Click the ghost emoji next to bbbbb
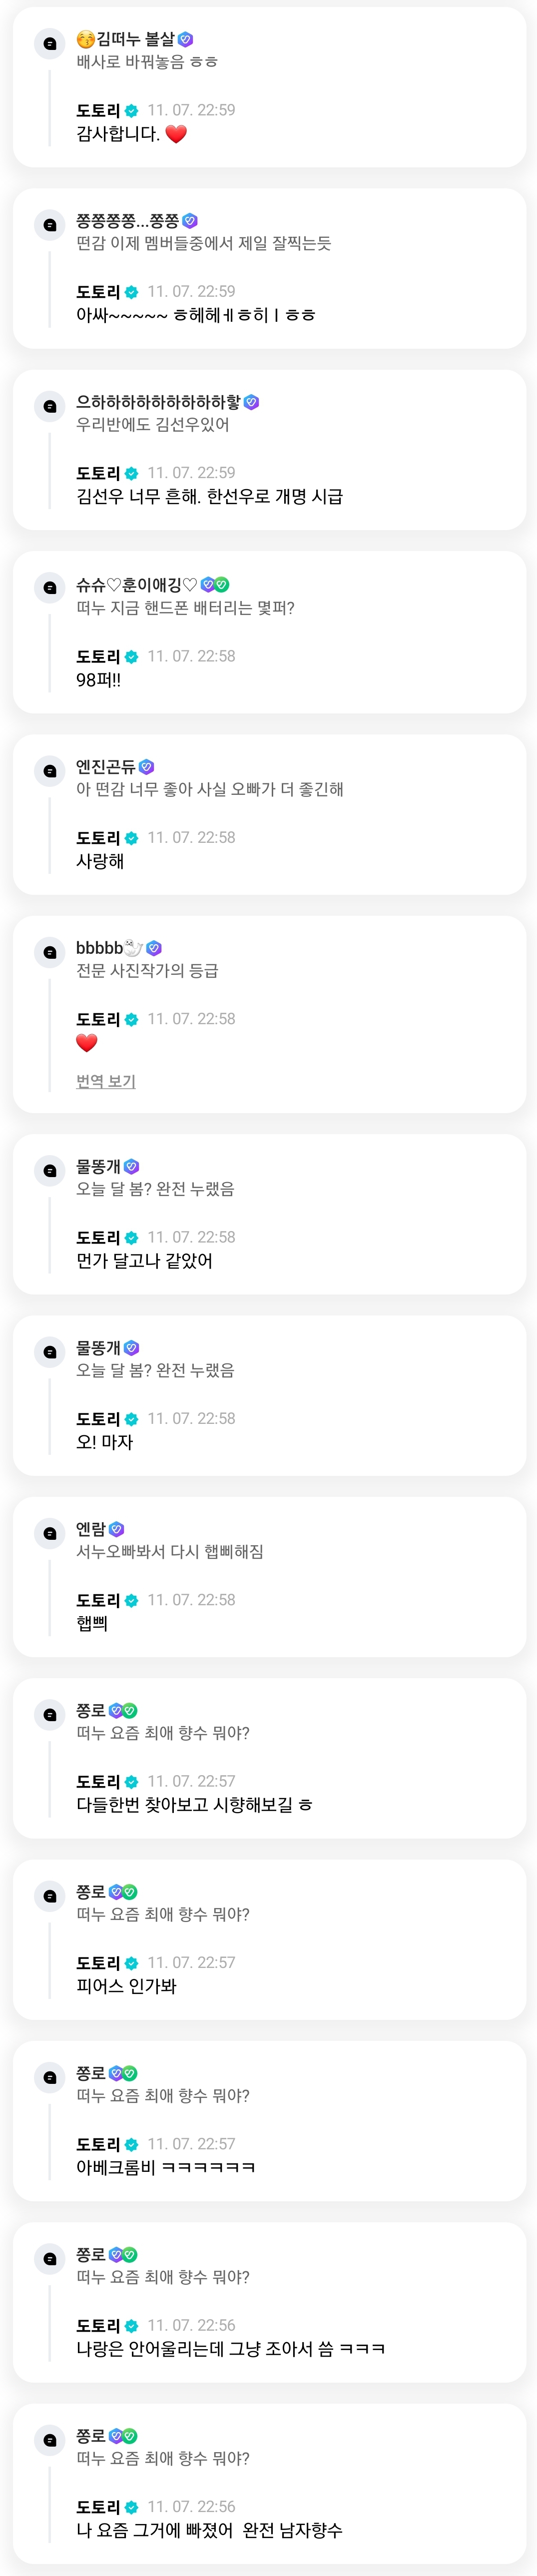The height and width of the screenshot is (2576, 537). pos(134,948)
